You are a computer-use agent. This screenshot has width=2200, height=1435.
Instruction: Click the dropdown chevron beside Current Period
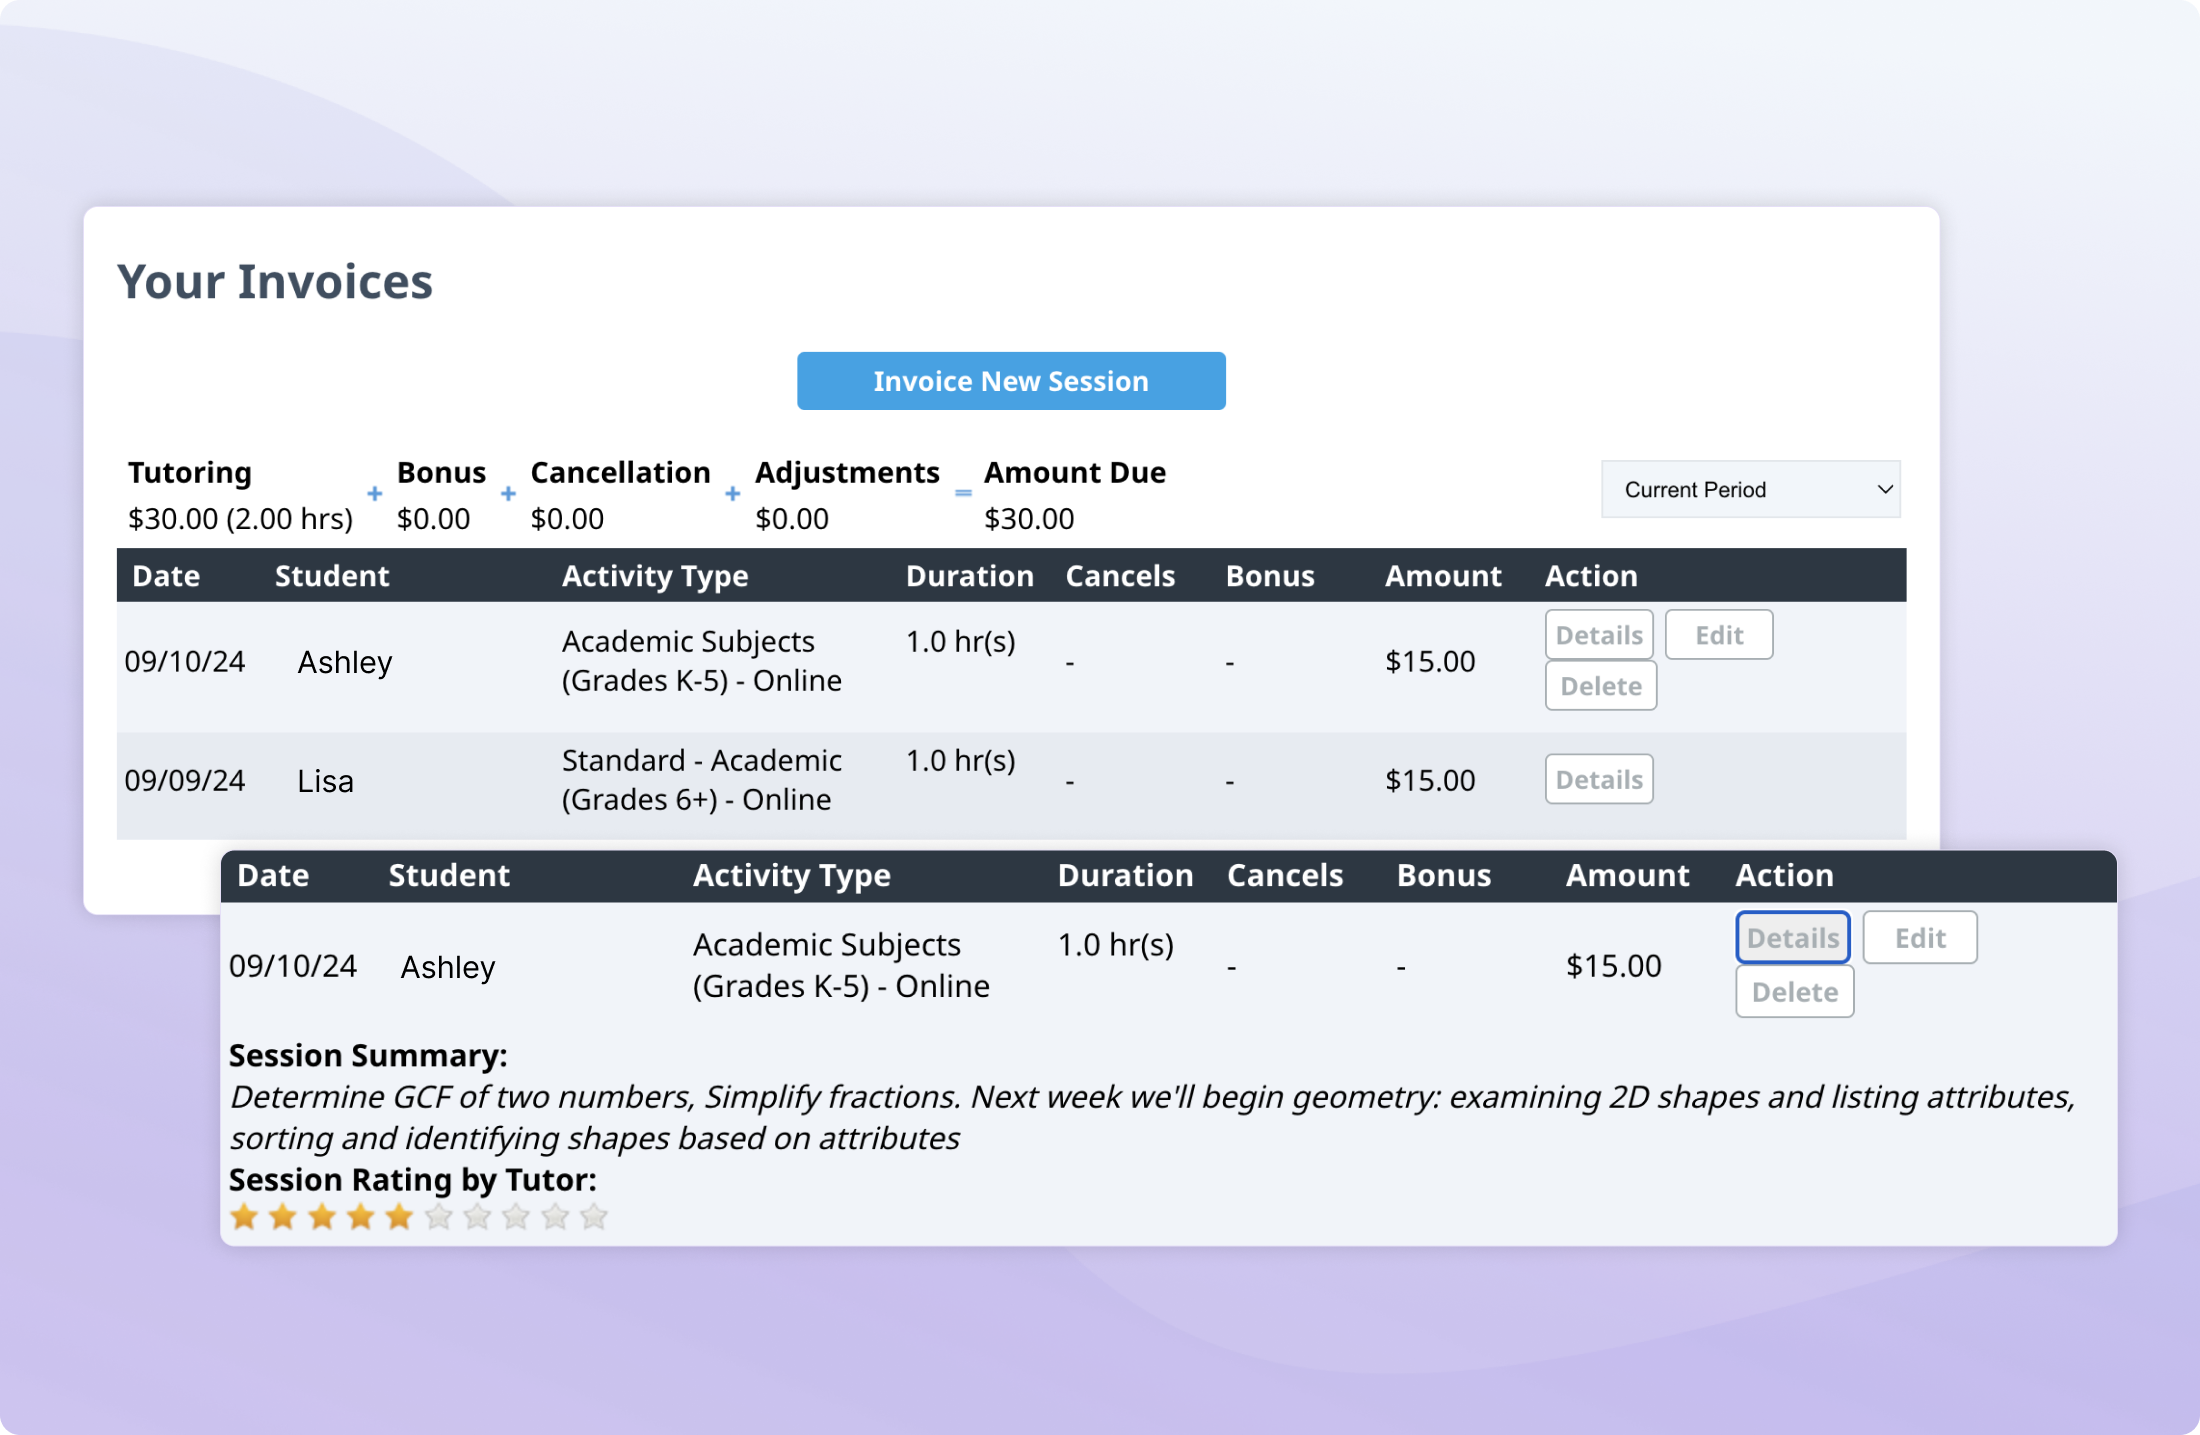(1884, 489)
